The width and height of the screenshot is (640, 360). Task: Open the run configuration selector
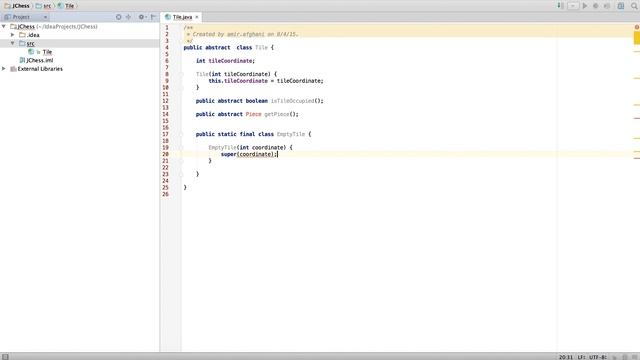click(573, 6)
